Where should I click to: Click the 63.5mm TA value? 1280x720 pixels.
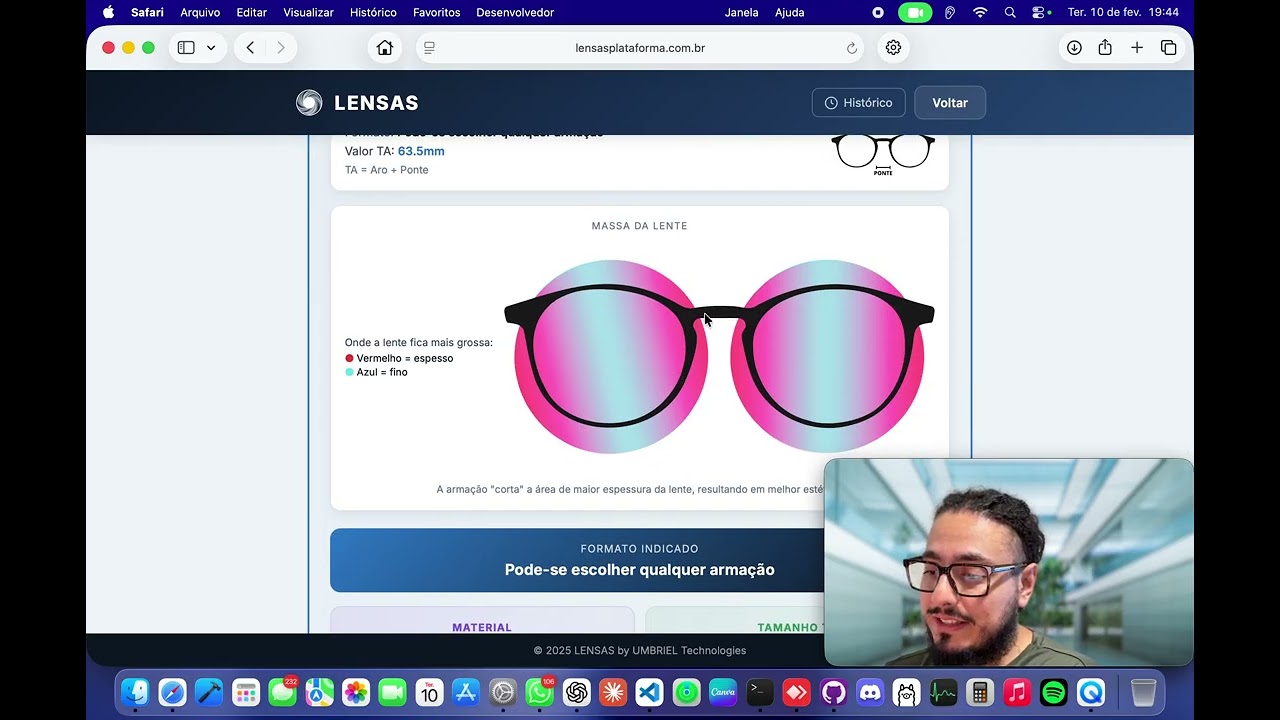pyautogui.click(x=421, y=151)
